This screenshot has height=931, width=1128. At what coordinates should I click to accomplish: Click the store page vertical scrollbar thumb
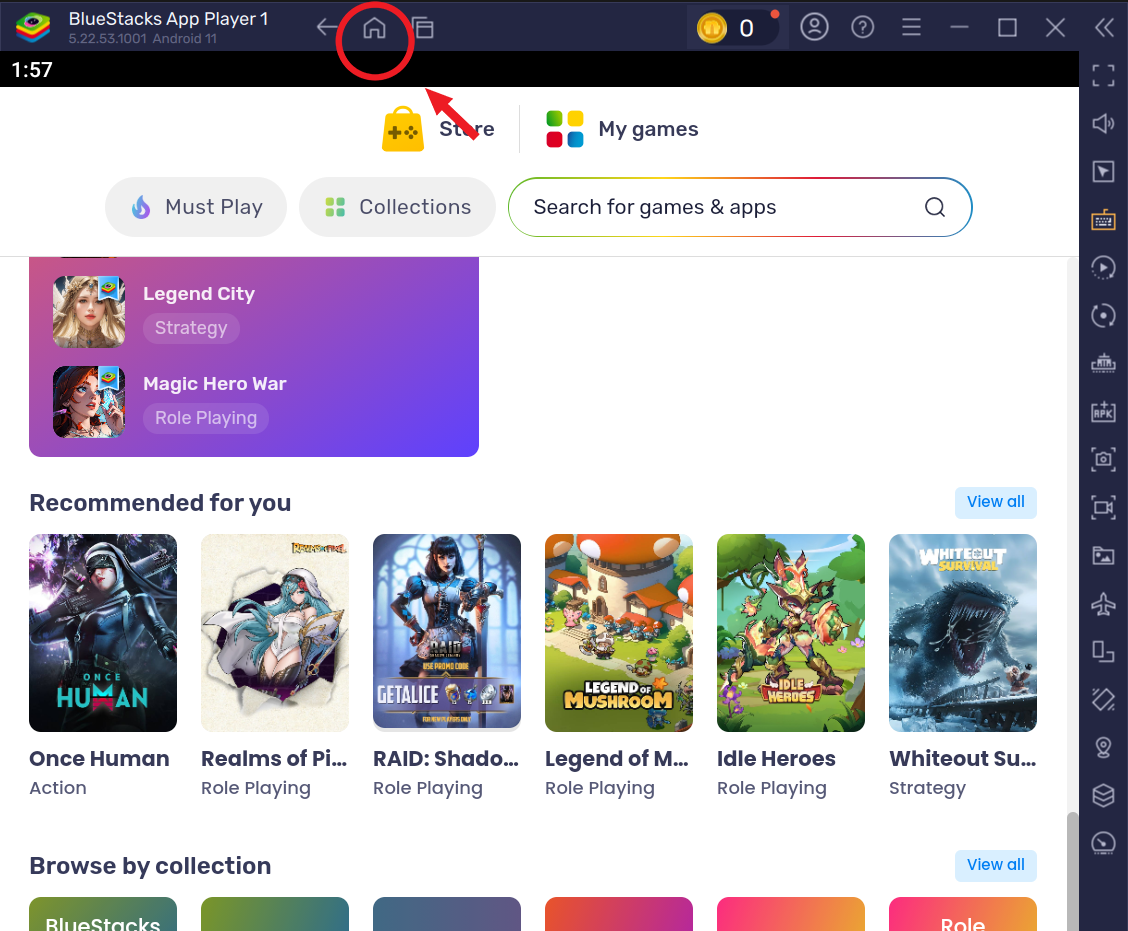point(1072,871)
